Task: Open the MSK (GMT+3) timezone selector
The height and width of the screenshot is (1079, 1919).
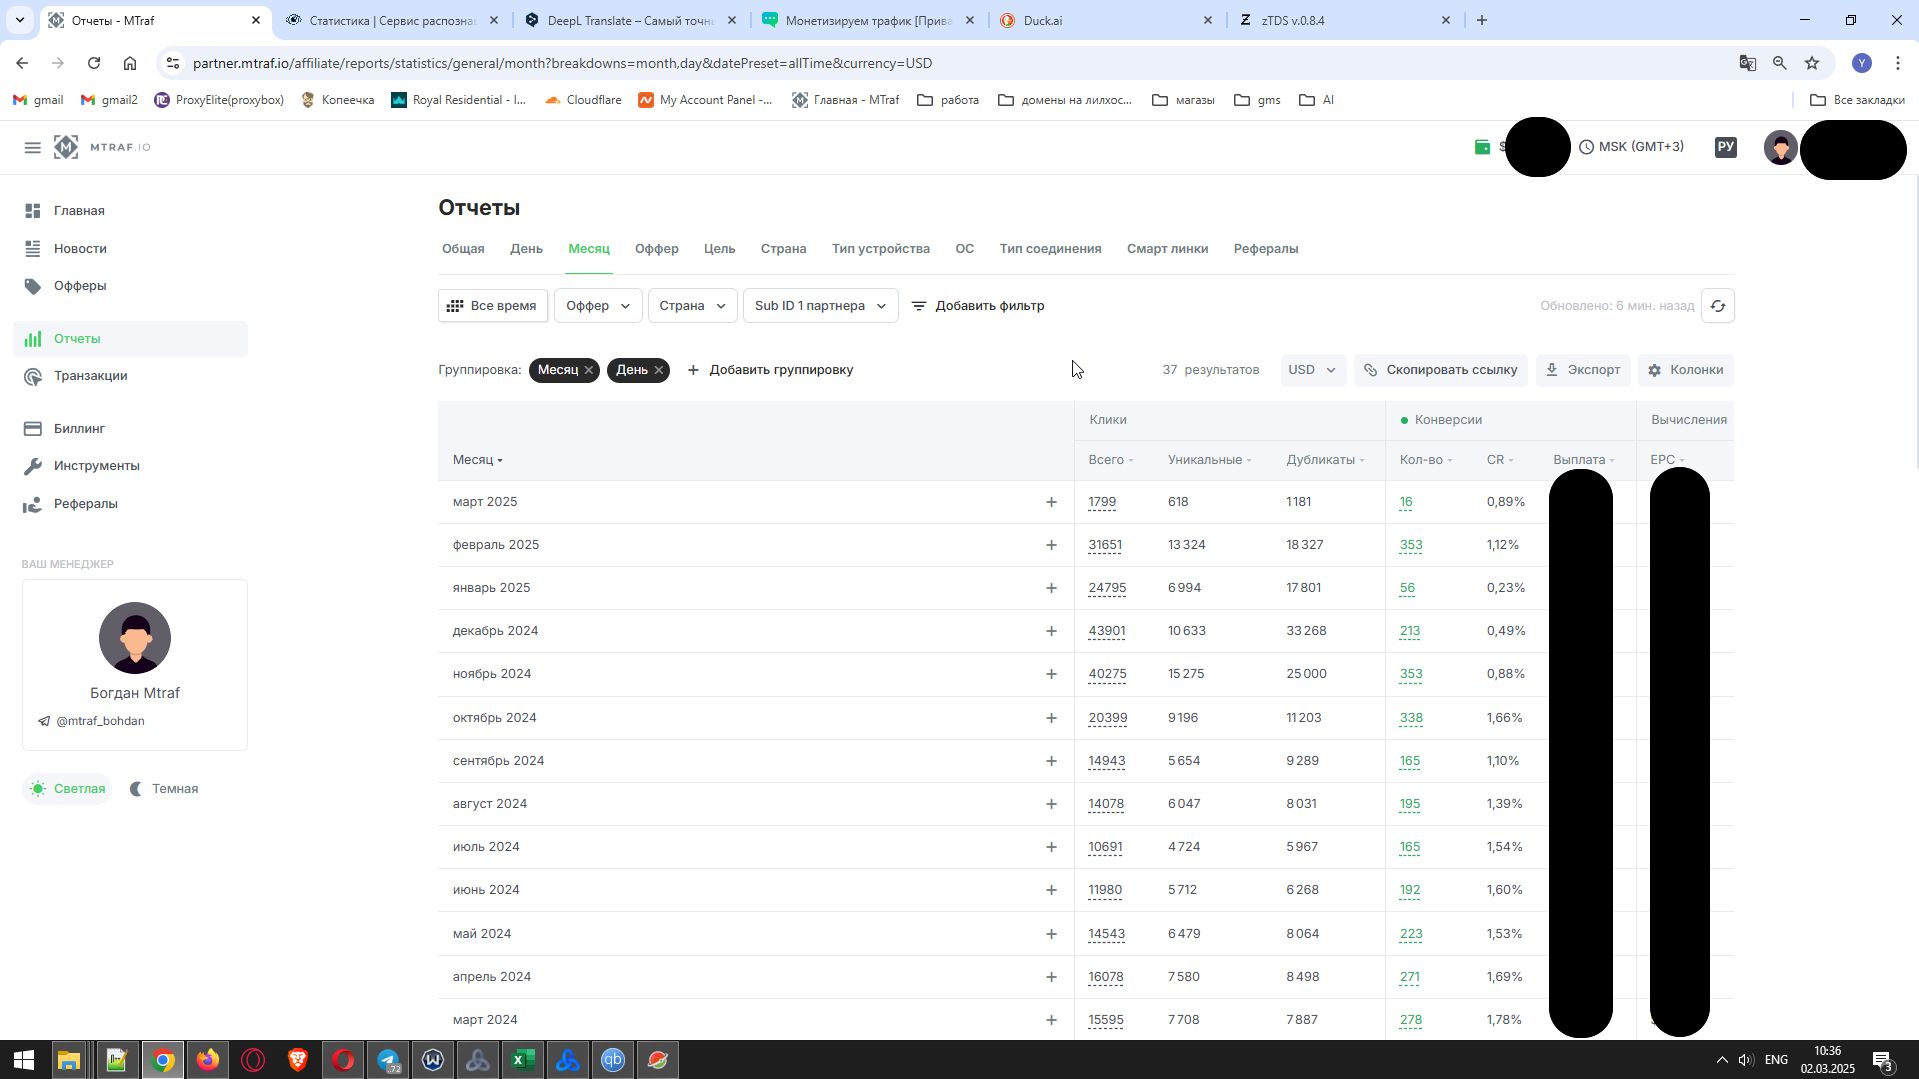Action: [x=1631, y=147]
